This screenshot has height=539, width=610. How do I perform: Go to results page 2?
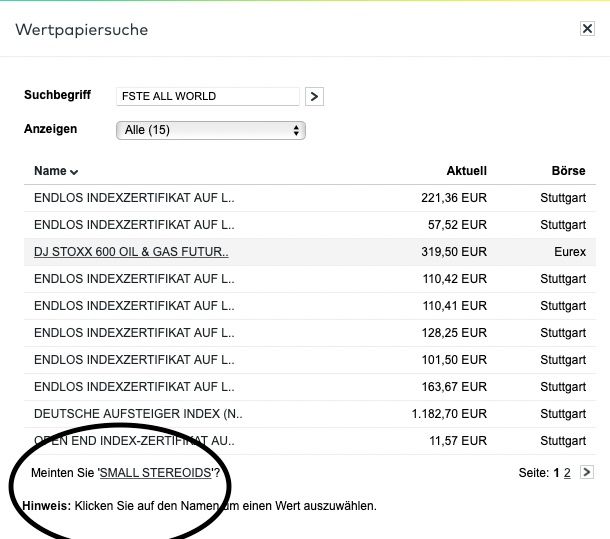click(x=567, y=472)
